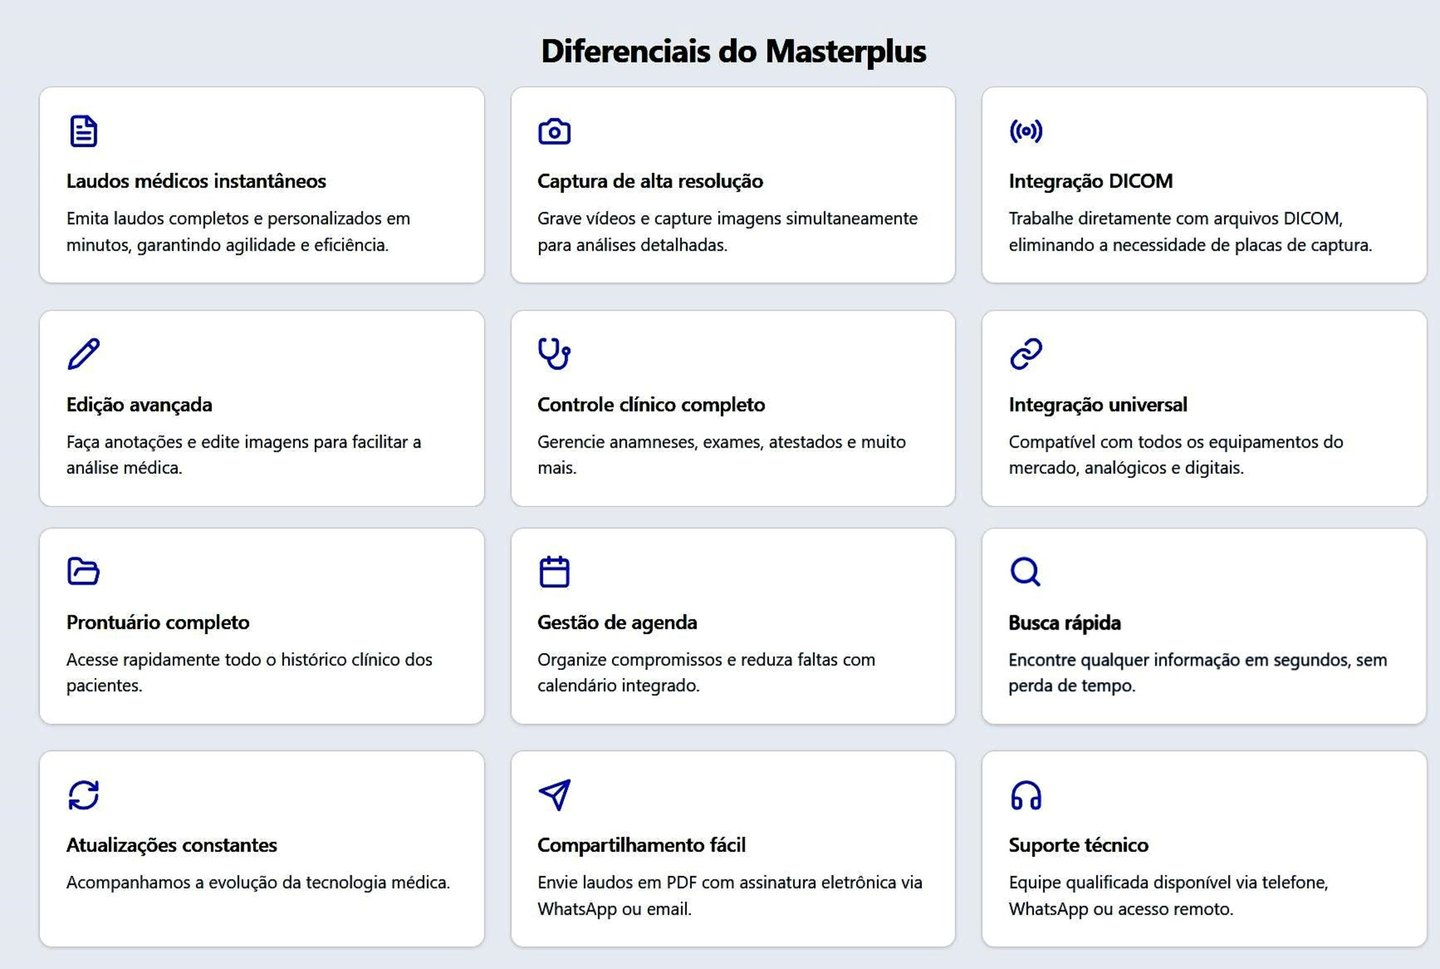Image resolution: width=1440 pixels, height=969 pixels.
Task: Click the stethoscope icon for Controle clínico completo
Action: 554,354
